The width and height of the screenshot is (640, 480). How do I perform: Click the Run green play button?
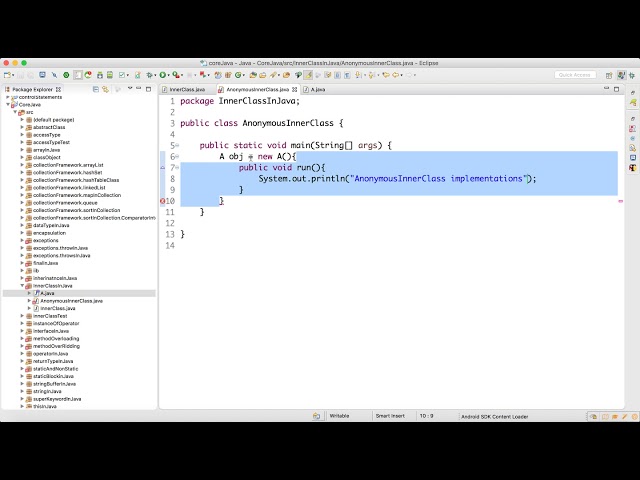point(162,75)
